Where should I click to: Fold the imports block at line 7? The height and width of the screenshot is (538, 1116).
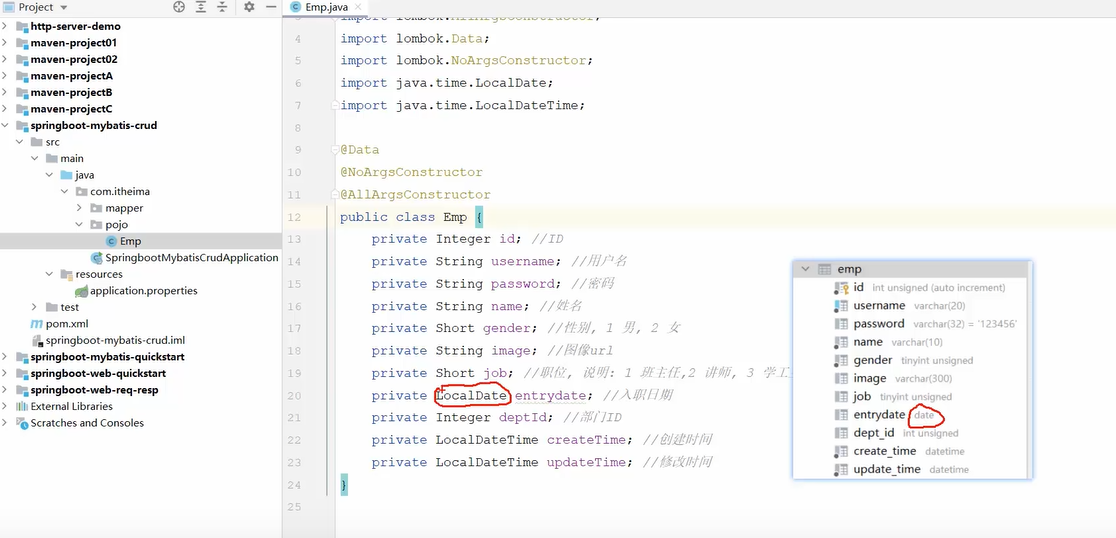coord(333,105)
